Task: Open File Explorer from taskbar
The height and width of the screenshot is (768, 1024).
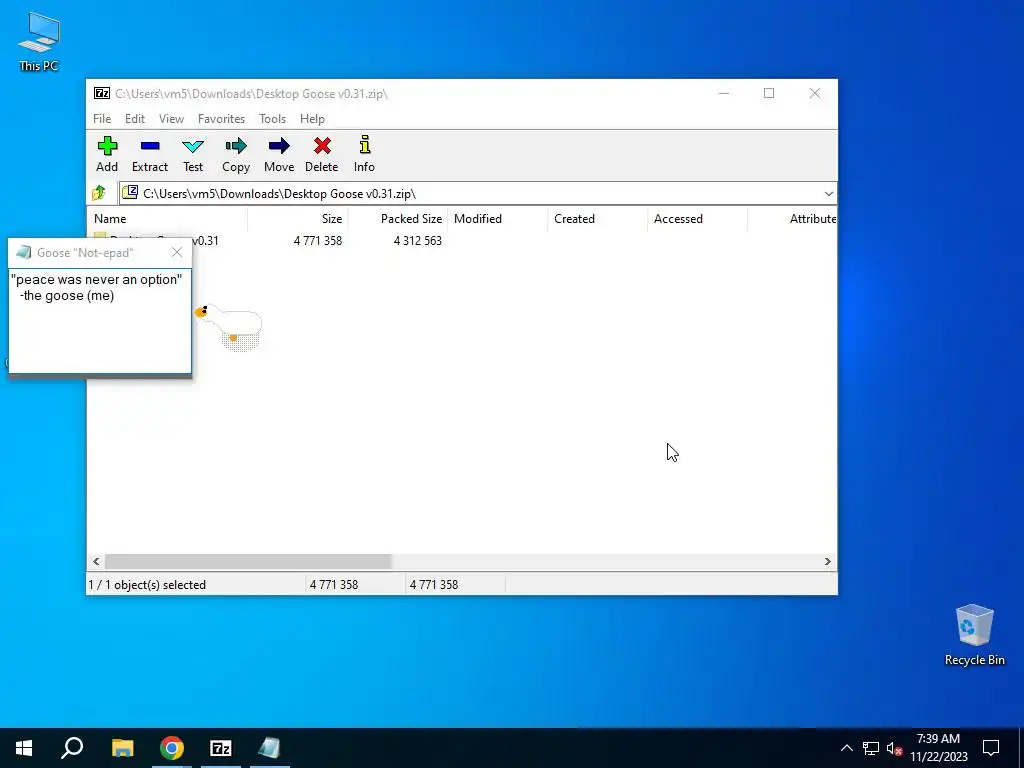Action: click(122, 748)
